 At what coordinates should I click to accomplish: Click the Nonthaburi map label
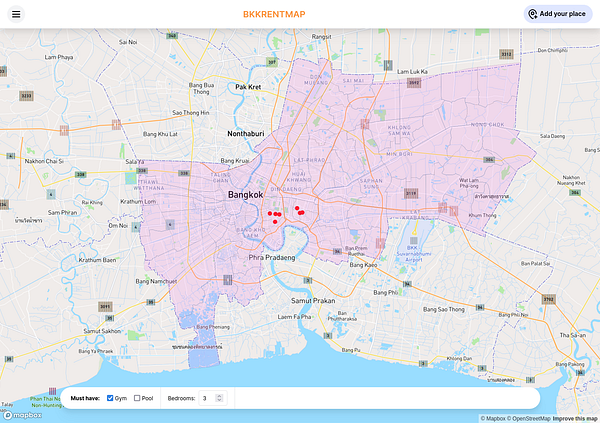tap(246, 134)
